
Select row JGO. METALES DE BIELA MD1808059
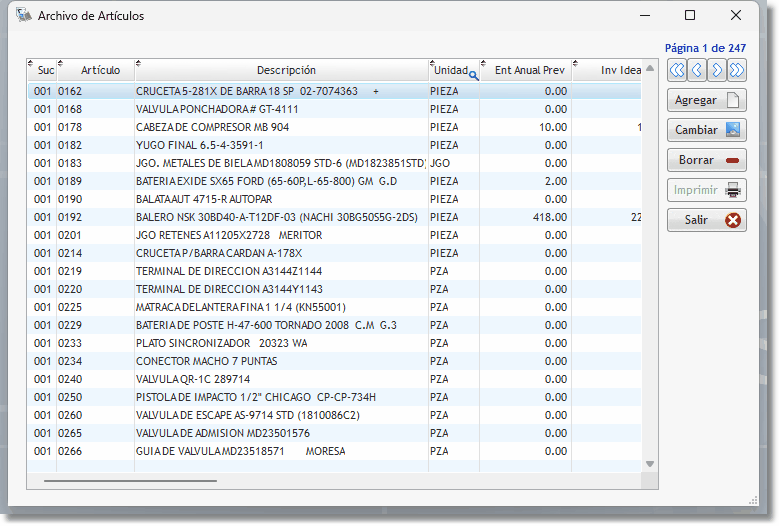tap(334, 163)
